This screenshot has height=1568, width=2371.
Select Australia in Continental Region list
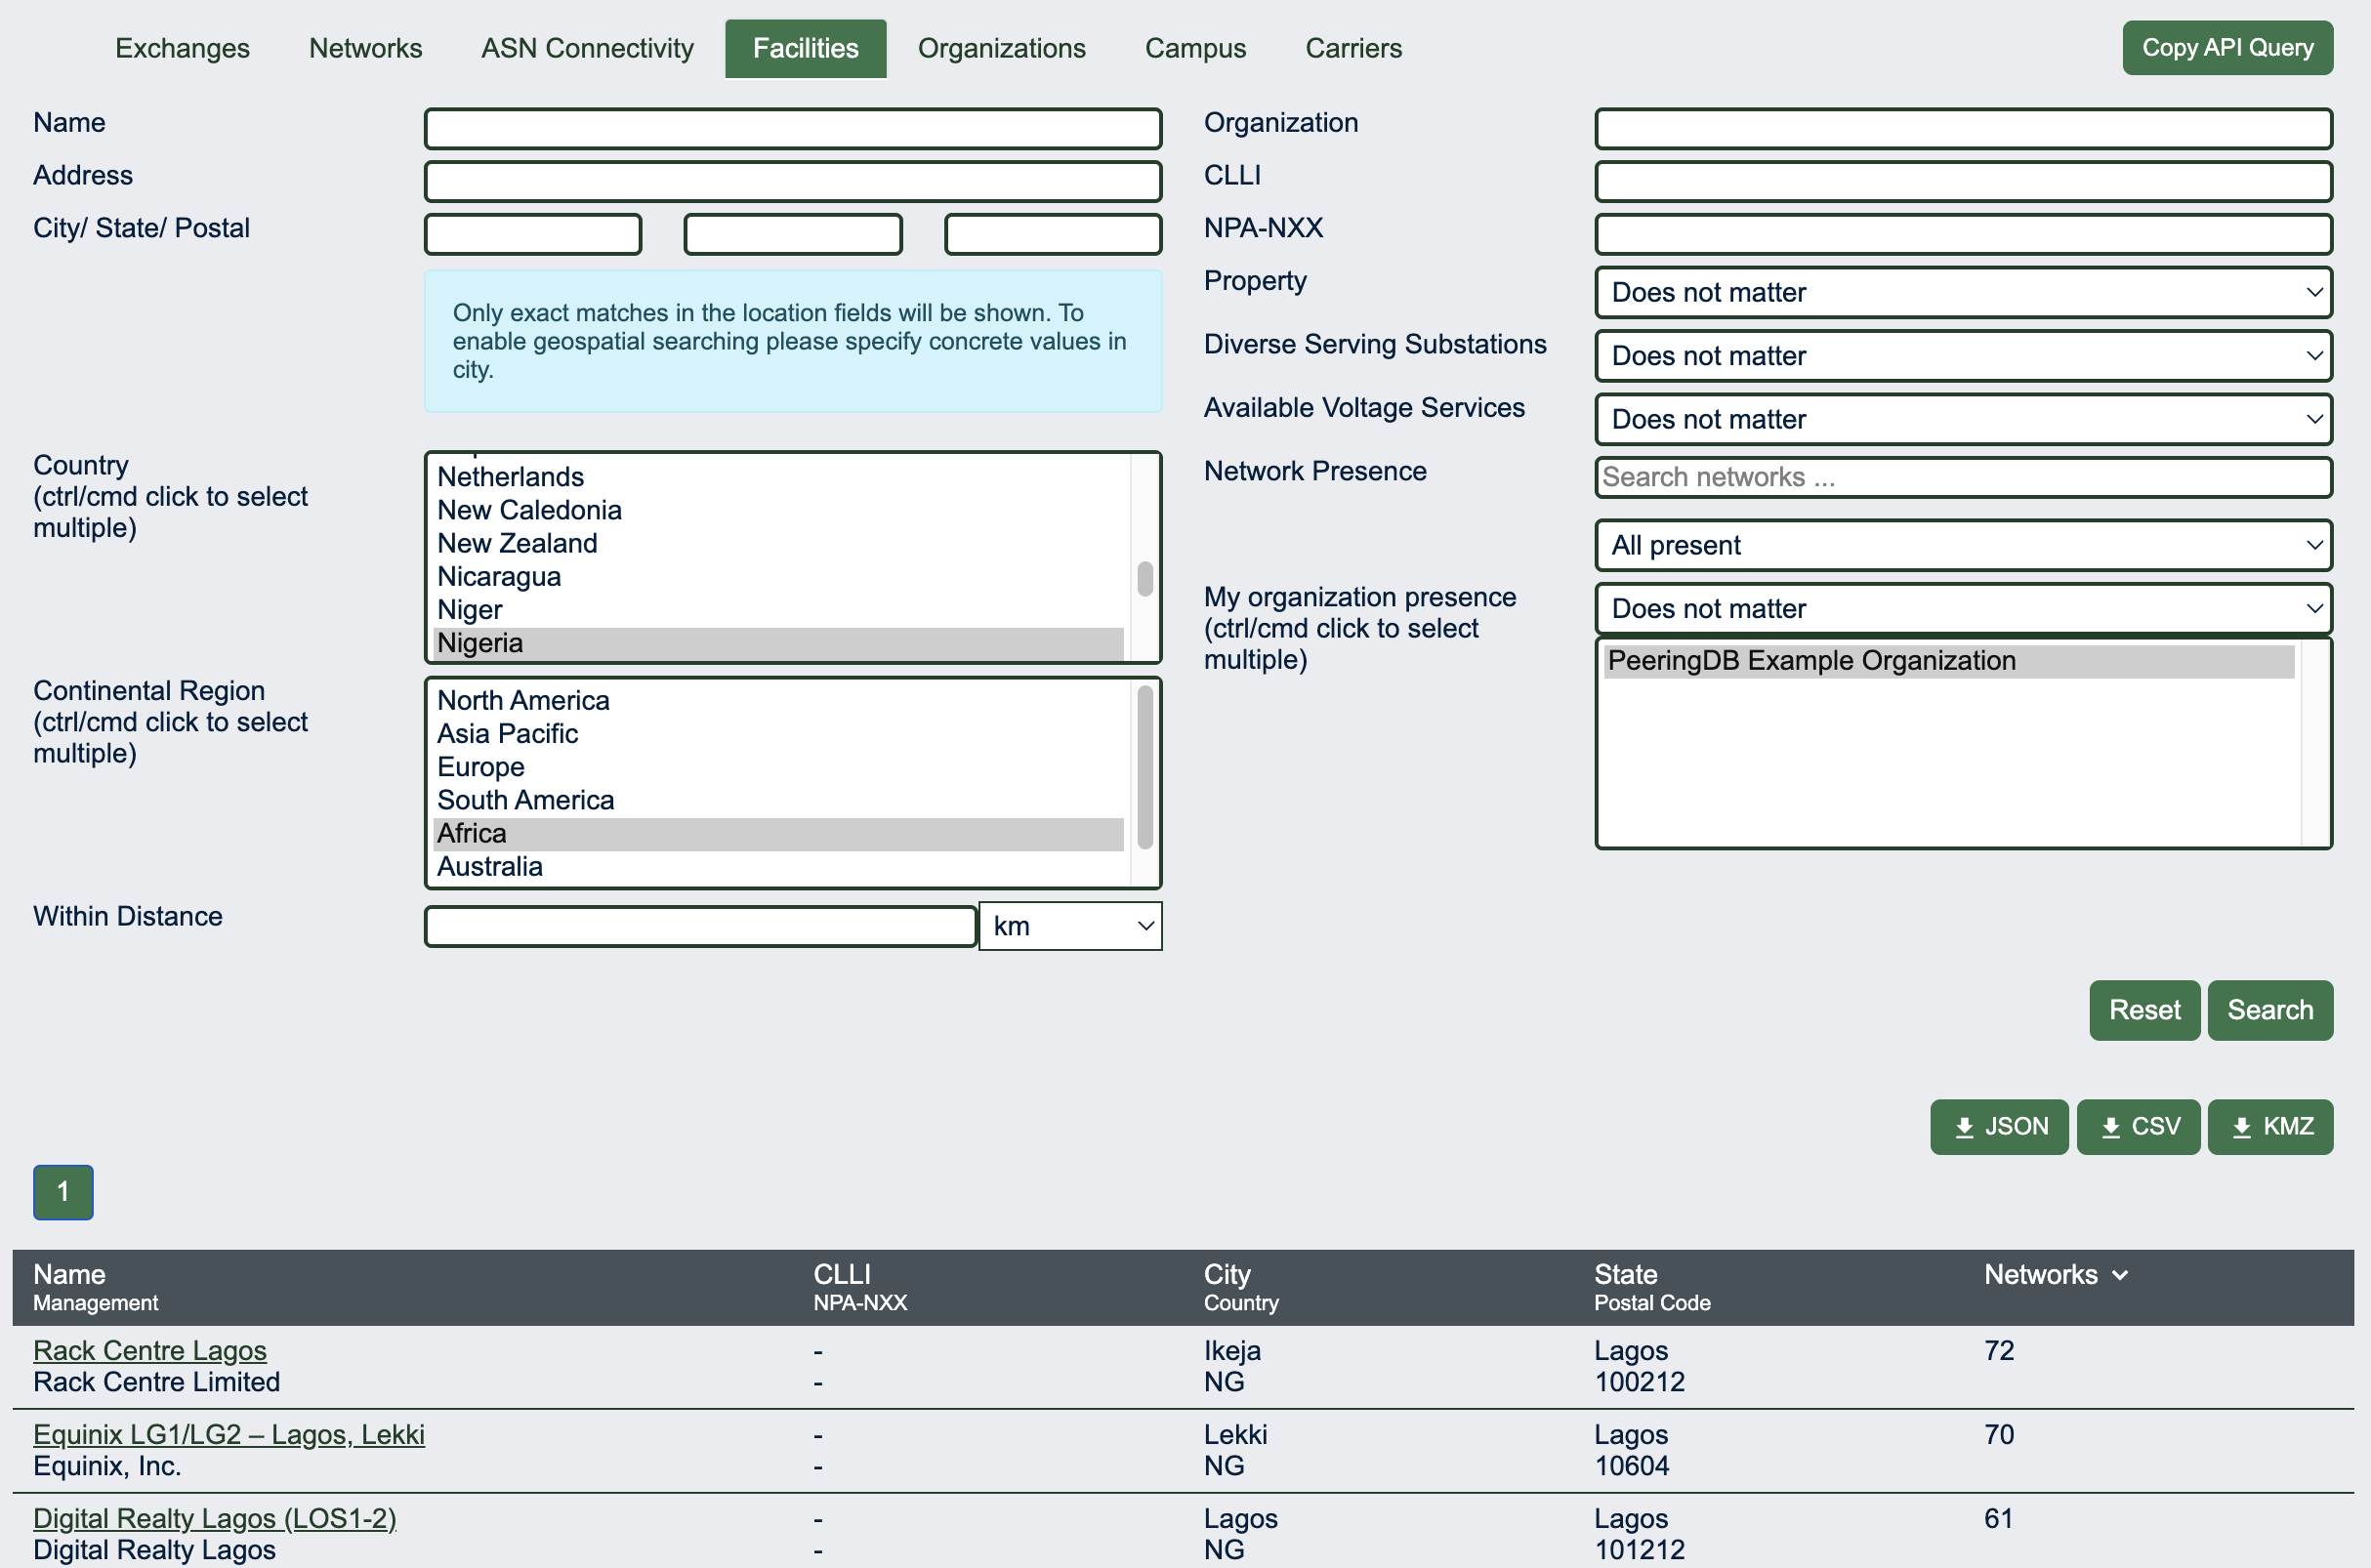point(778,866)
